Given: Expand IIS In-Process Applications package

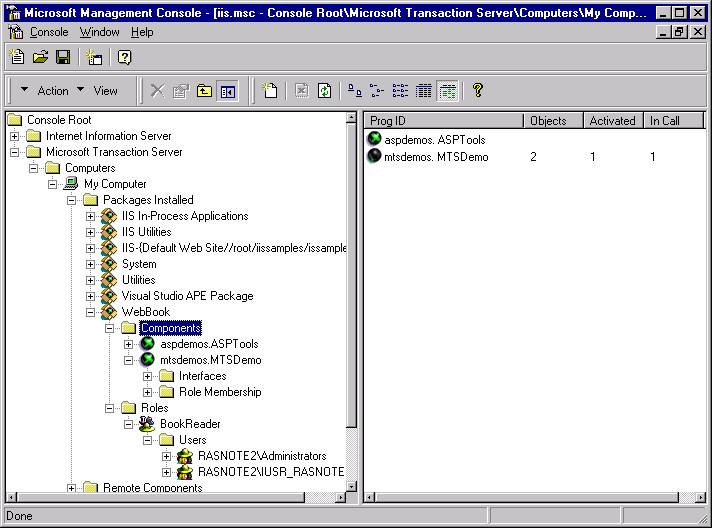Looking at the screenshot, I should tap(90, 216).
